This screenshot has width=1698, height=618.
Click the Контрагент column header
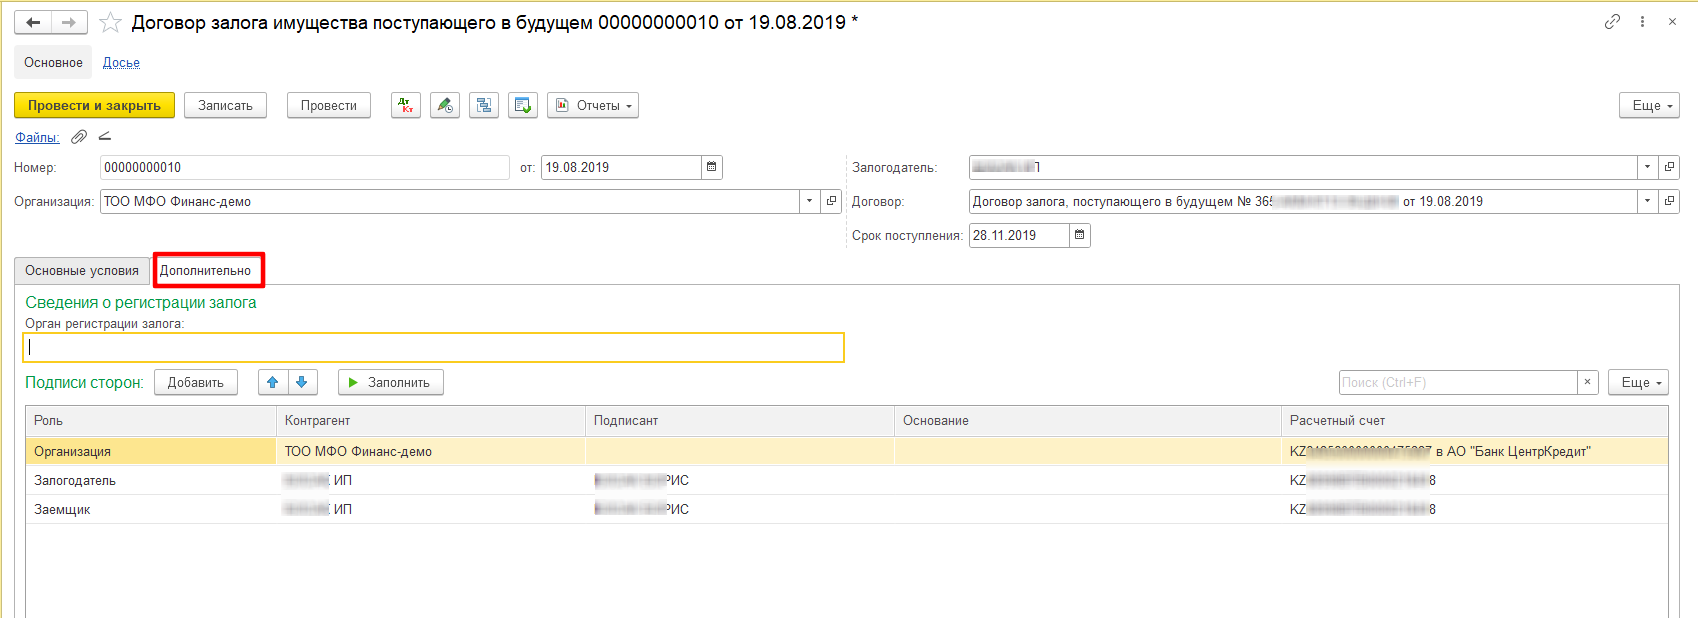point(431,421)
